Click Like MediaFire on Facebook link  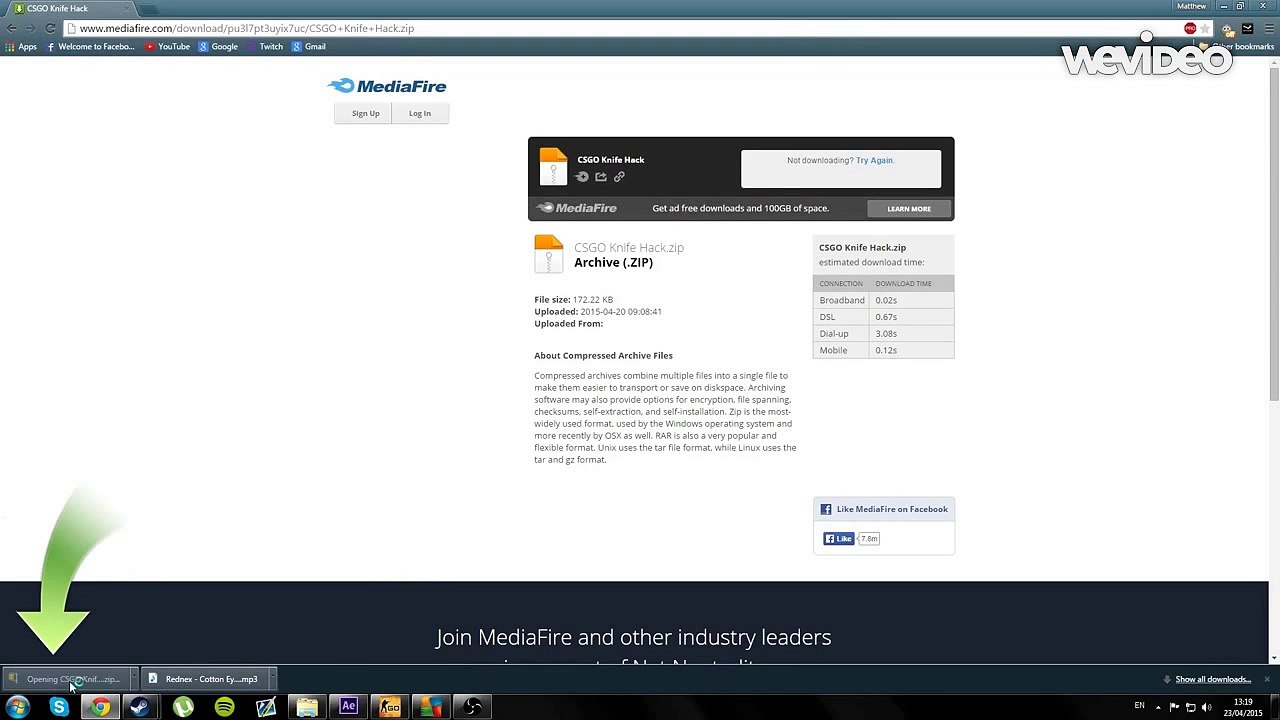pyautogui.click(x=892, y=509)
